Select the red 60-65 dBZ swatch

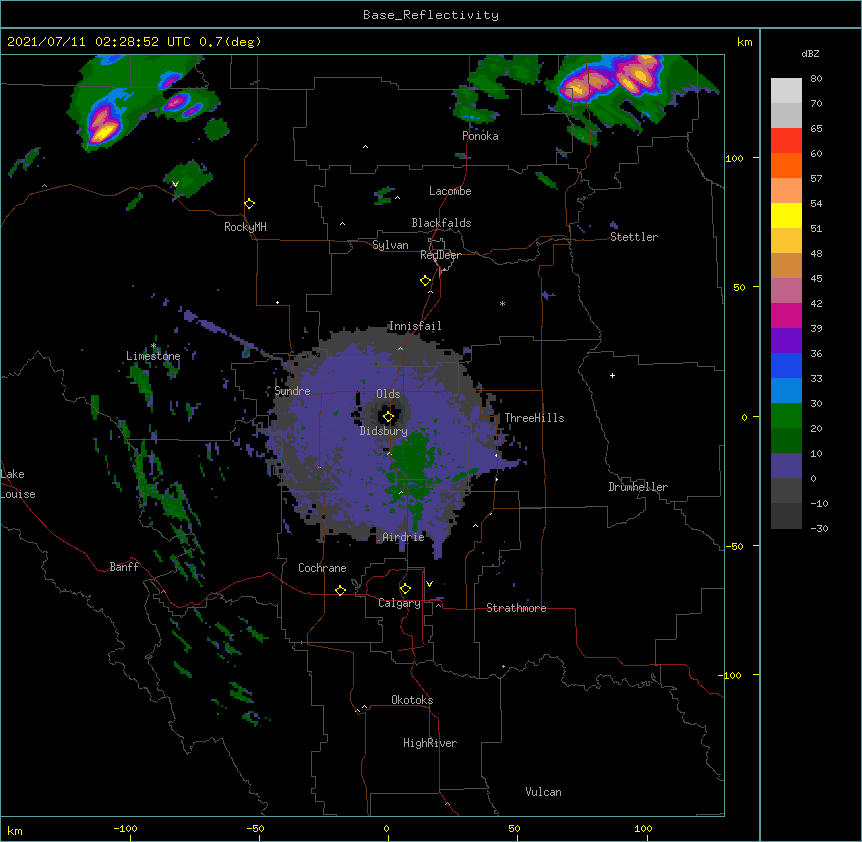[x=786, y=141]
